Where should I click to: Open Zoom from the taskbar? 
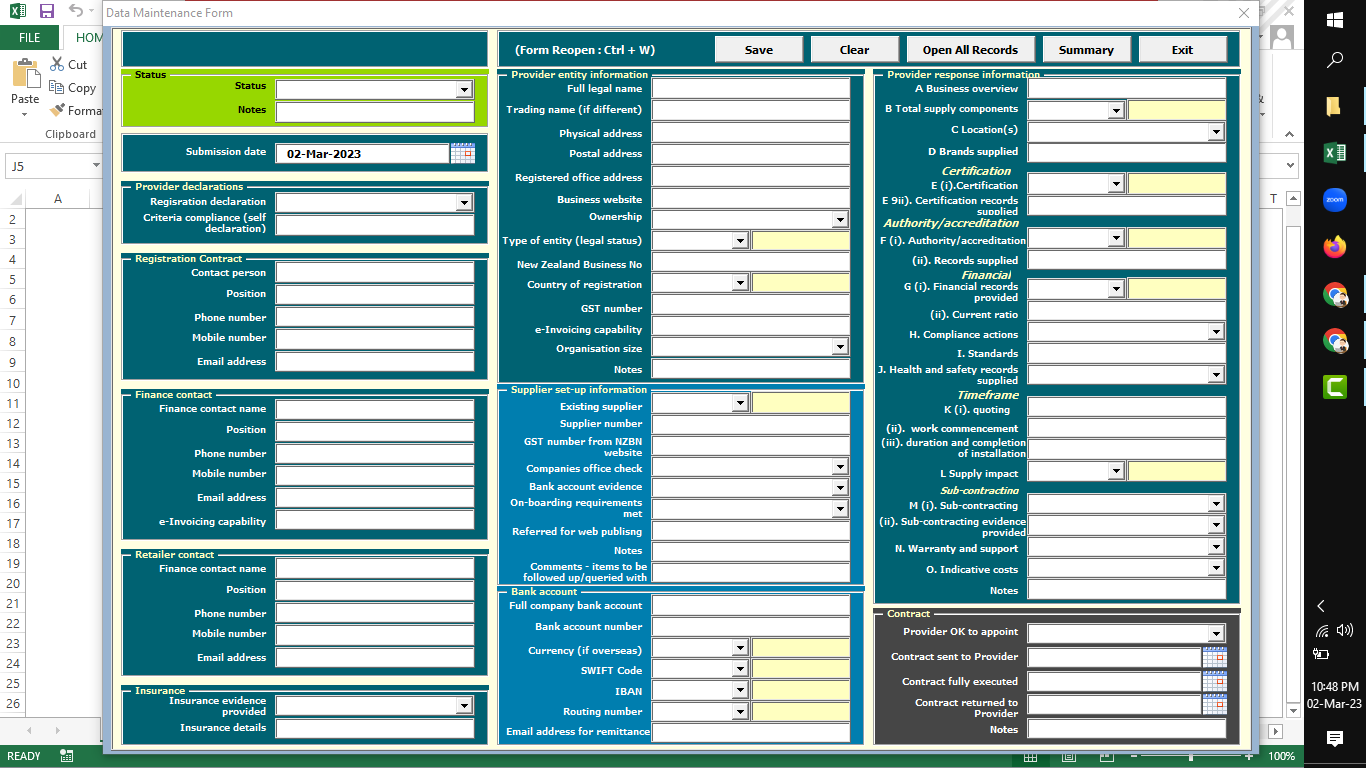click(1335, 200)
